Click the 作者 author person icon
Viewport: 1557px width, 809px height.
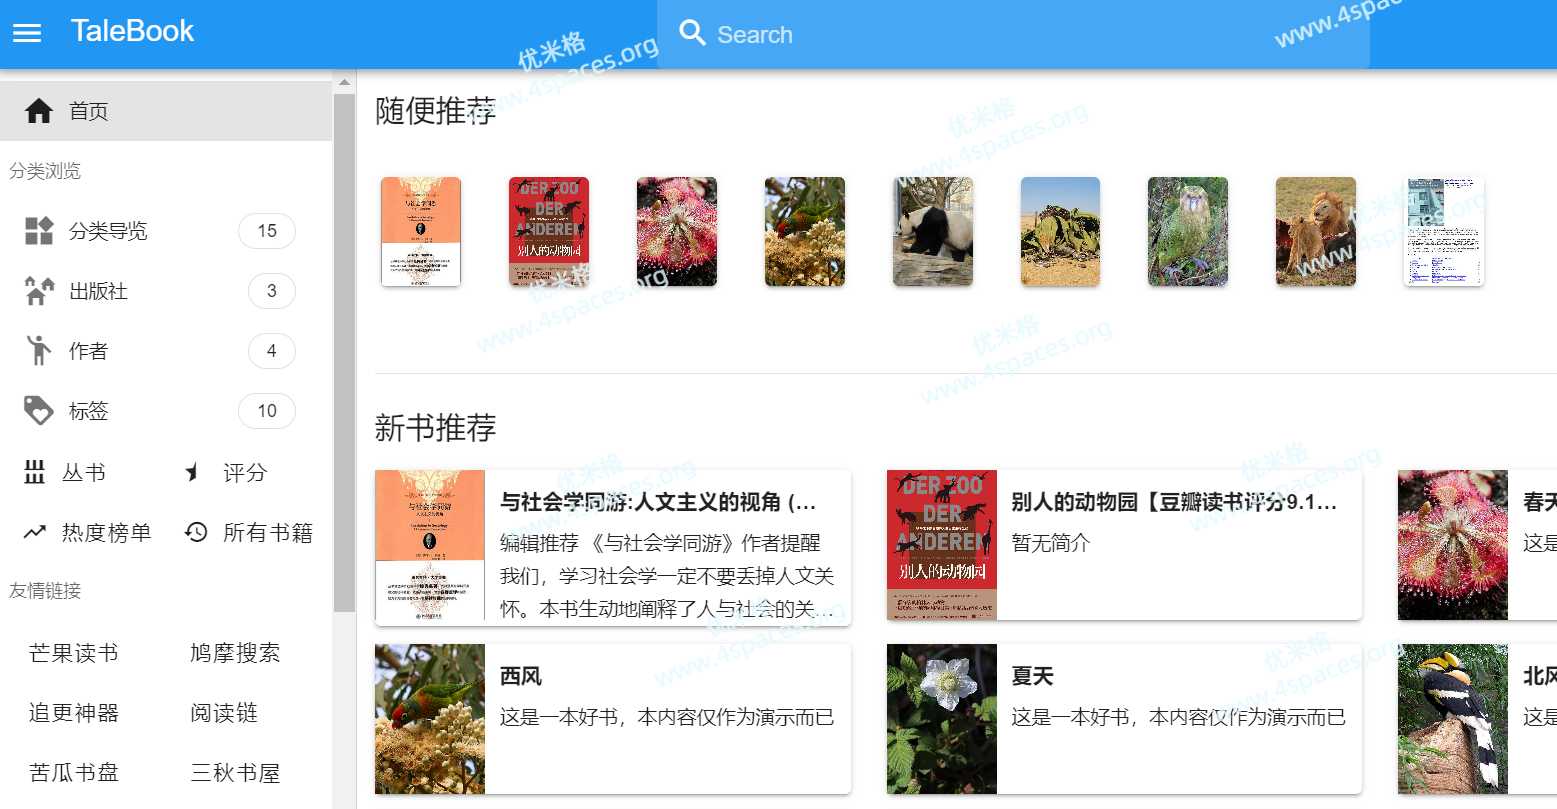pyautogui.click(x=39, y=351)
